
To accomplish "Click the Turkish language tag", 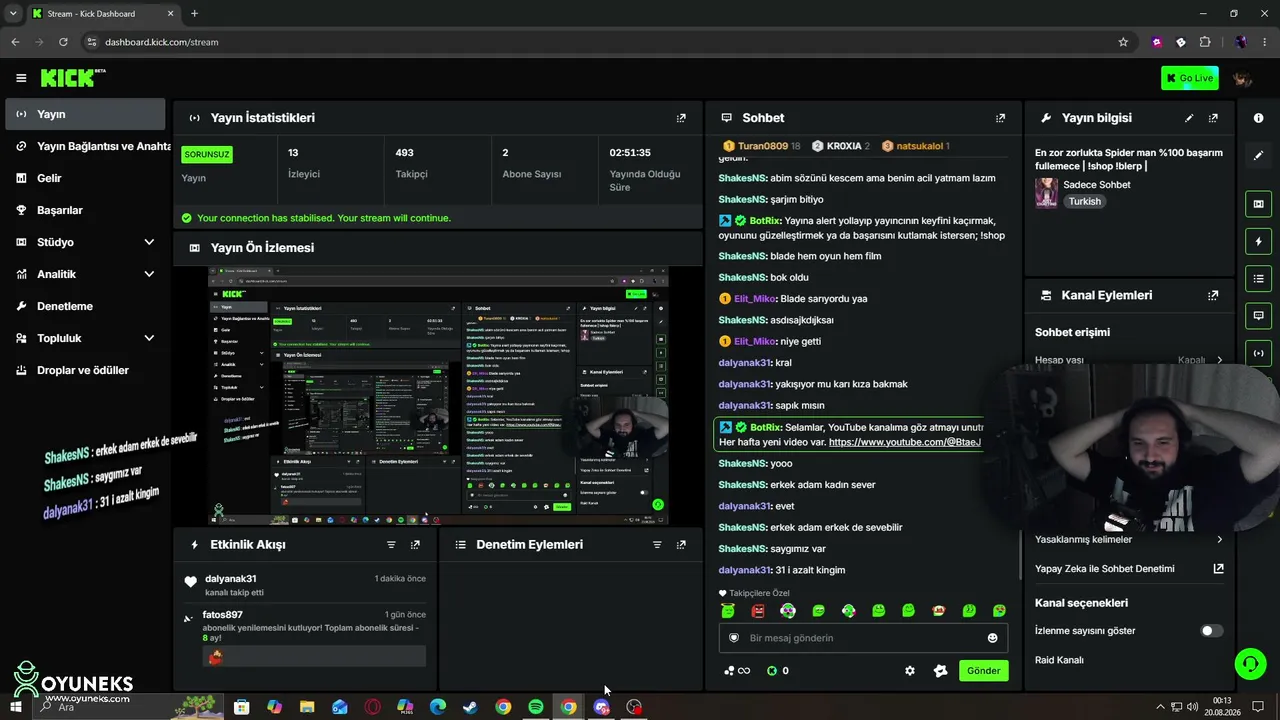I will coord(1084,201).
